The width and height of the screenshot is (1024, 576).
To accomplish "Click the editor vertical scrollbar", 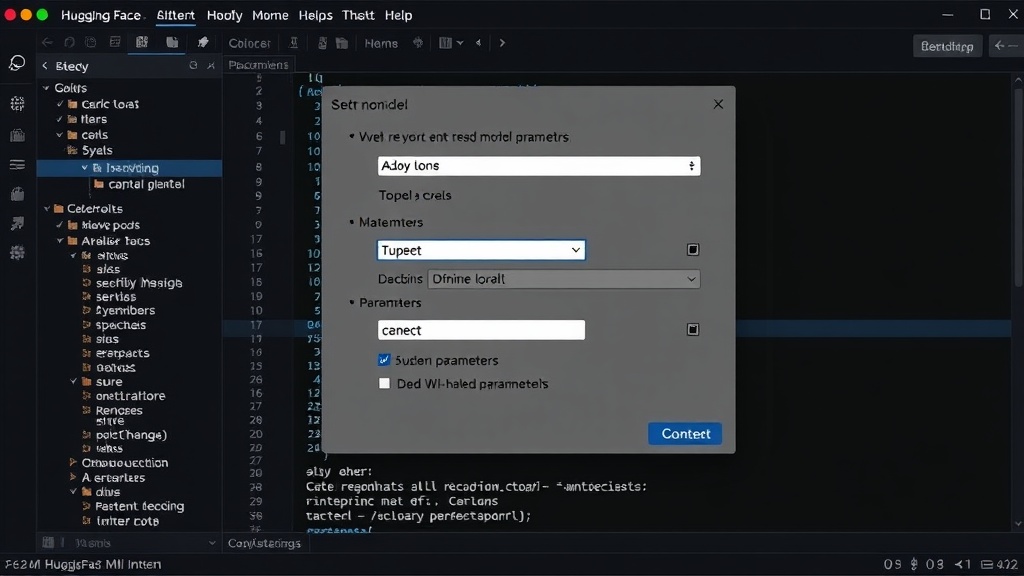I will pyautogui.click(x=1018, y=186).
